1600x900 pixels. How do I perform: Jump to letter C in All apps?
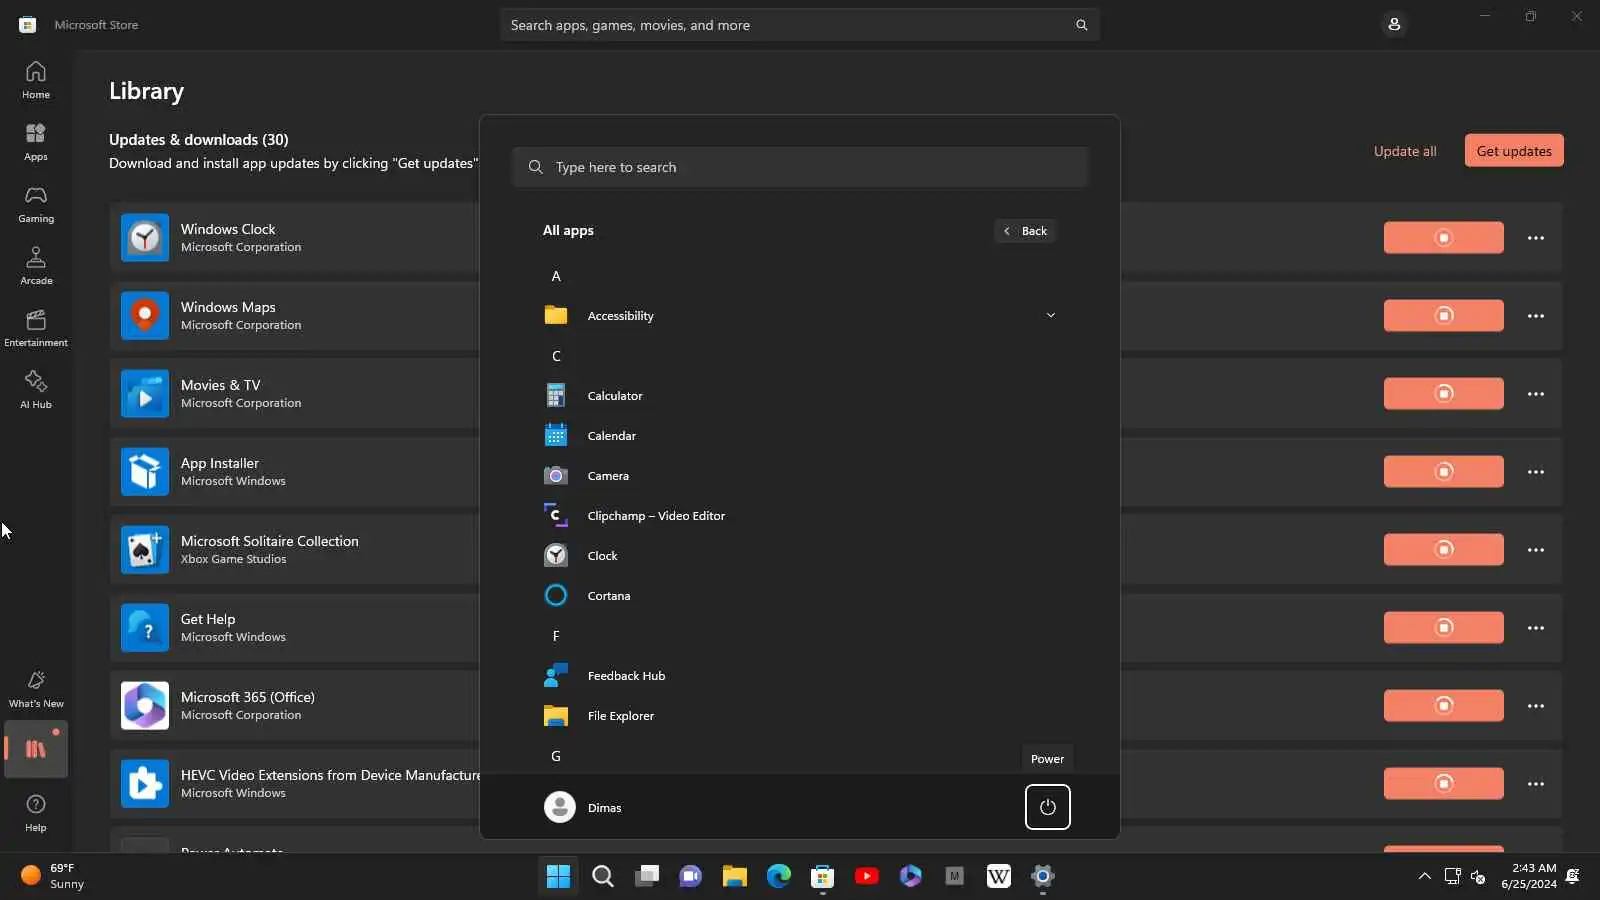pyautogui.click(x=556, y=356)
